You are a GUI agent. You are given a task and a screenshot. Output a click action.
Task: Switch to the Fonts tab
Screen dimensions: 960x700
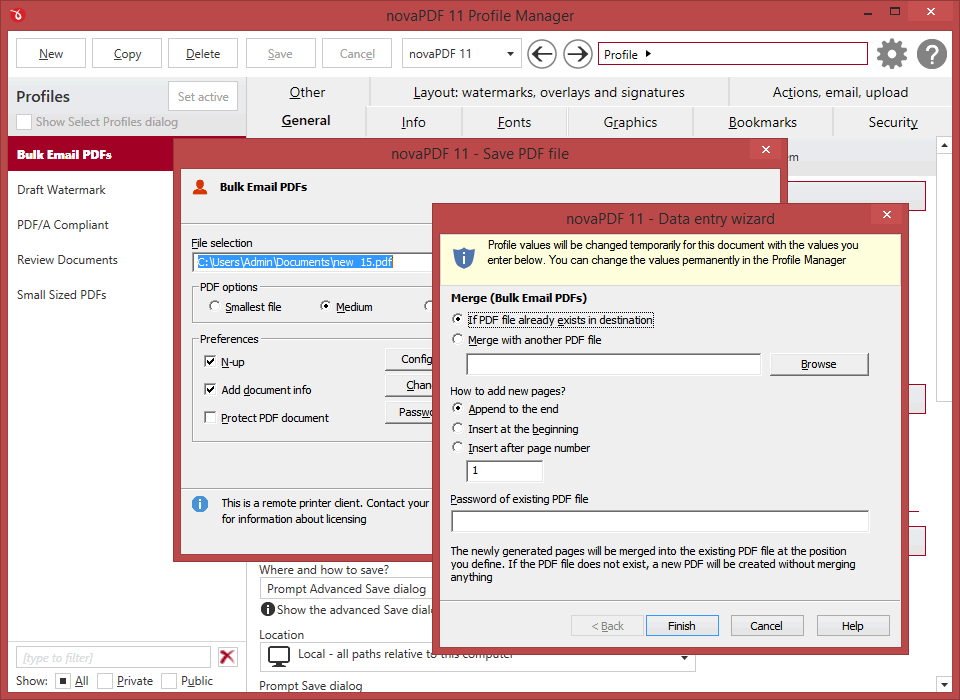click(x=514, y=122)
